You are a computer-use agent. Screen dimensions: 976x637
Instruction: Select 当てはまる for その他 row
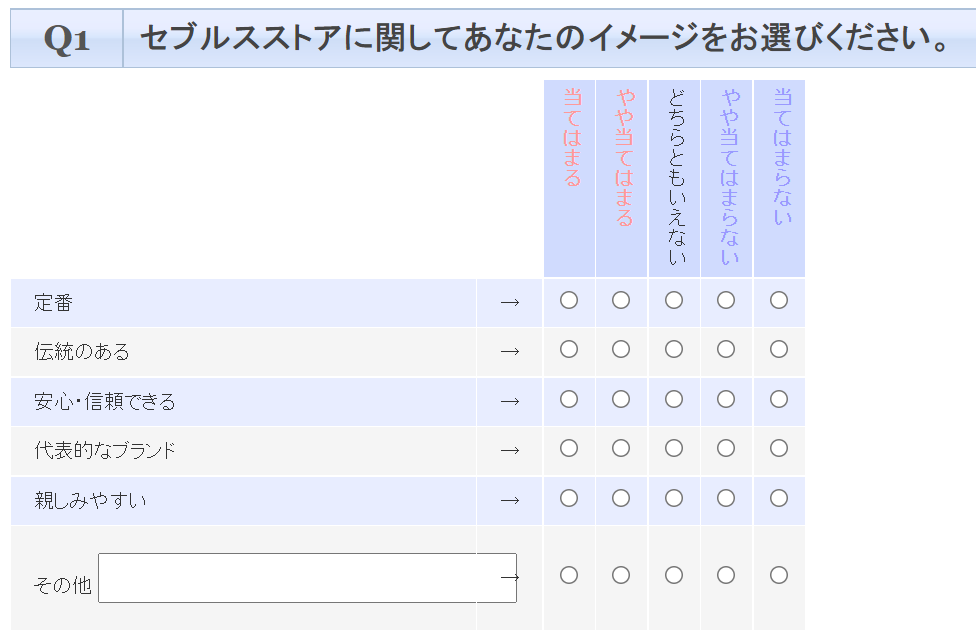(x=569, y=575)
